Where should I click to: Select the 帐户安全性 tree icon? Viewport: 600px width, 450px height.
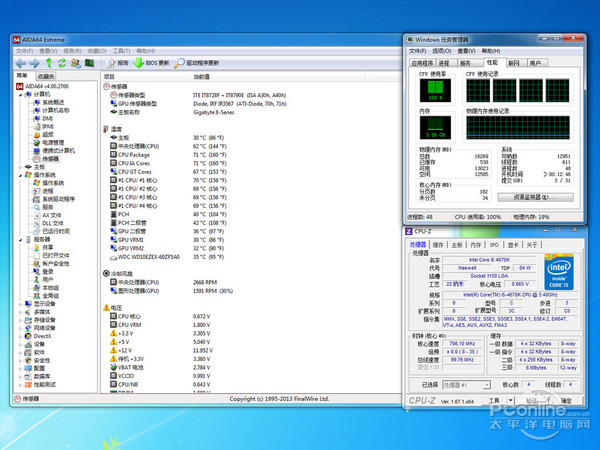(37, 264)
